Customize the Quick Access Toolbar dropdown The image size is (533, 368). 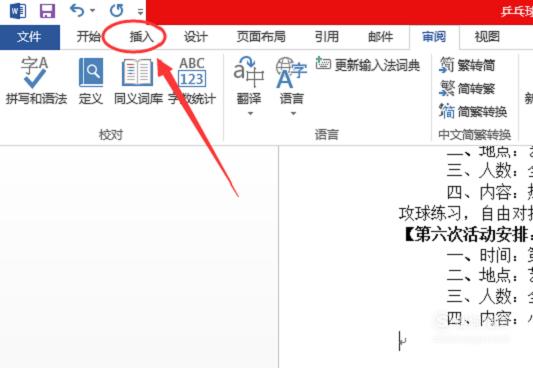tap(140, 12)
